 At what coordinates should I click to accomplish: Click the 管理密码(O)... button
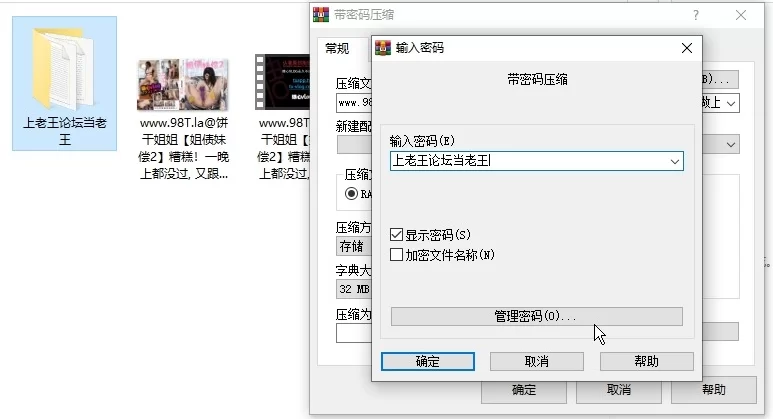tap(536, 316)
